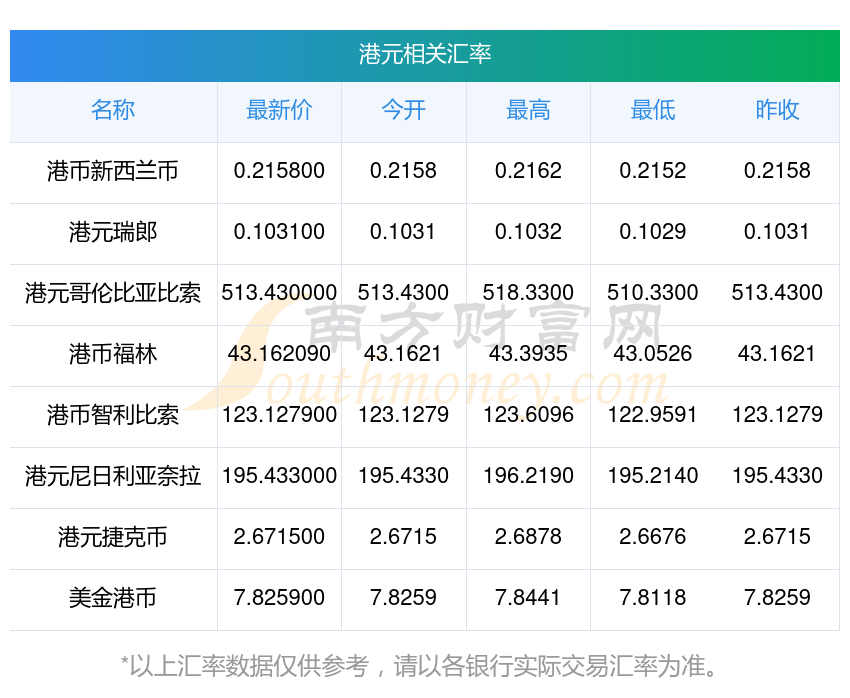Click the 昨收 column header
The image size is (850, 698).
(x=777, y=111)
